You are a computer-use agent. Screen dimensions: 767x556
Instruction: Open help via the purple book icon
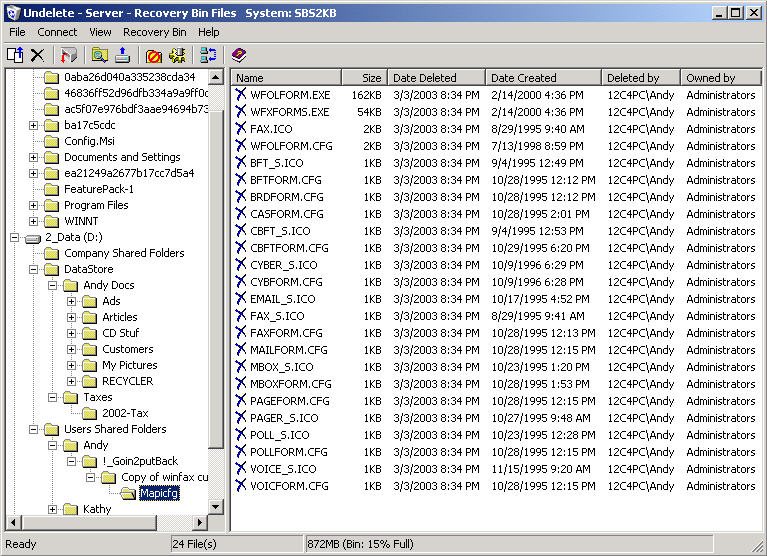pos(239,55)
